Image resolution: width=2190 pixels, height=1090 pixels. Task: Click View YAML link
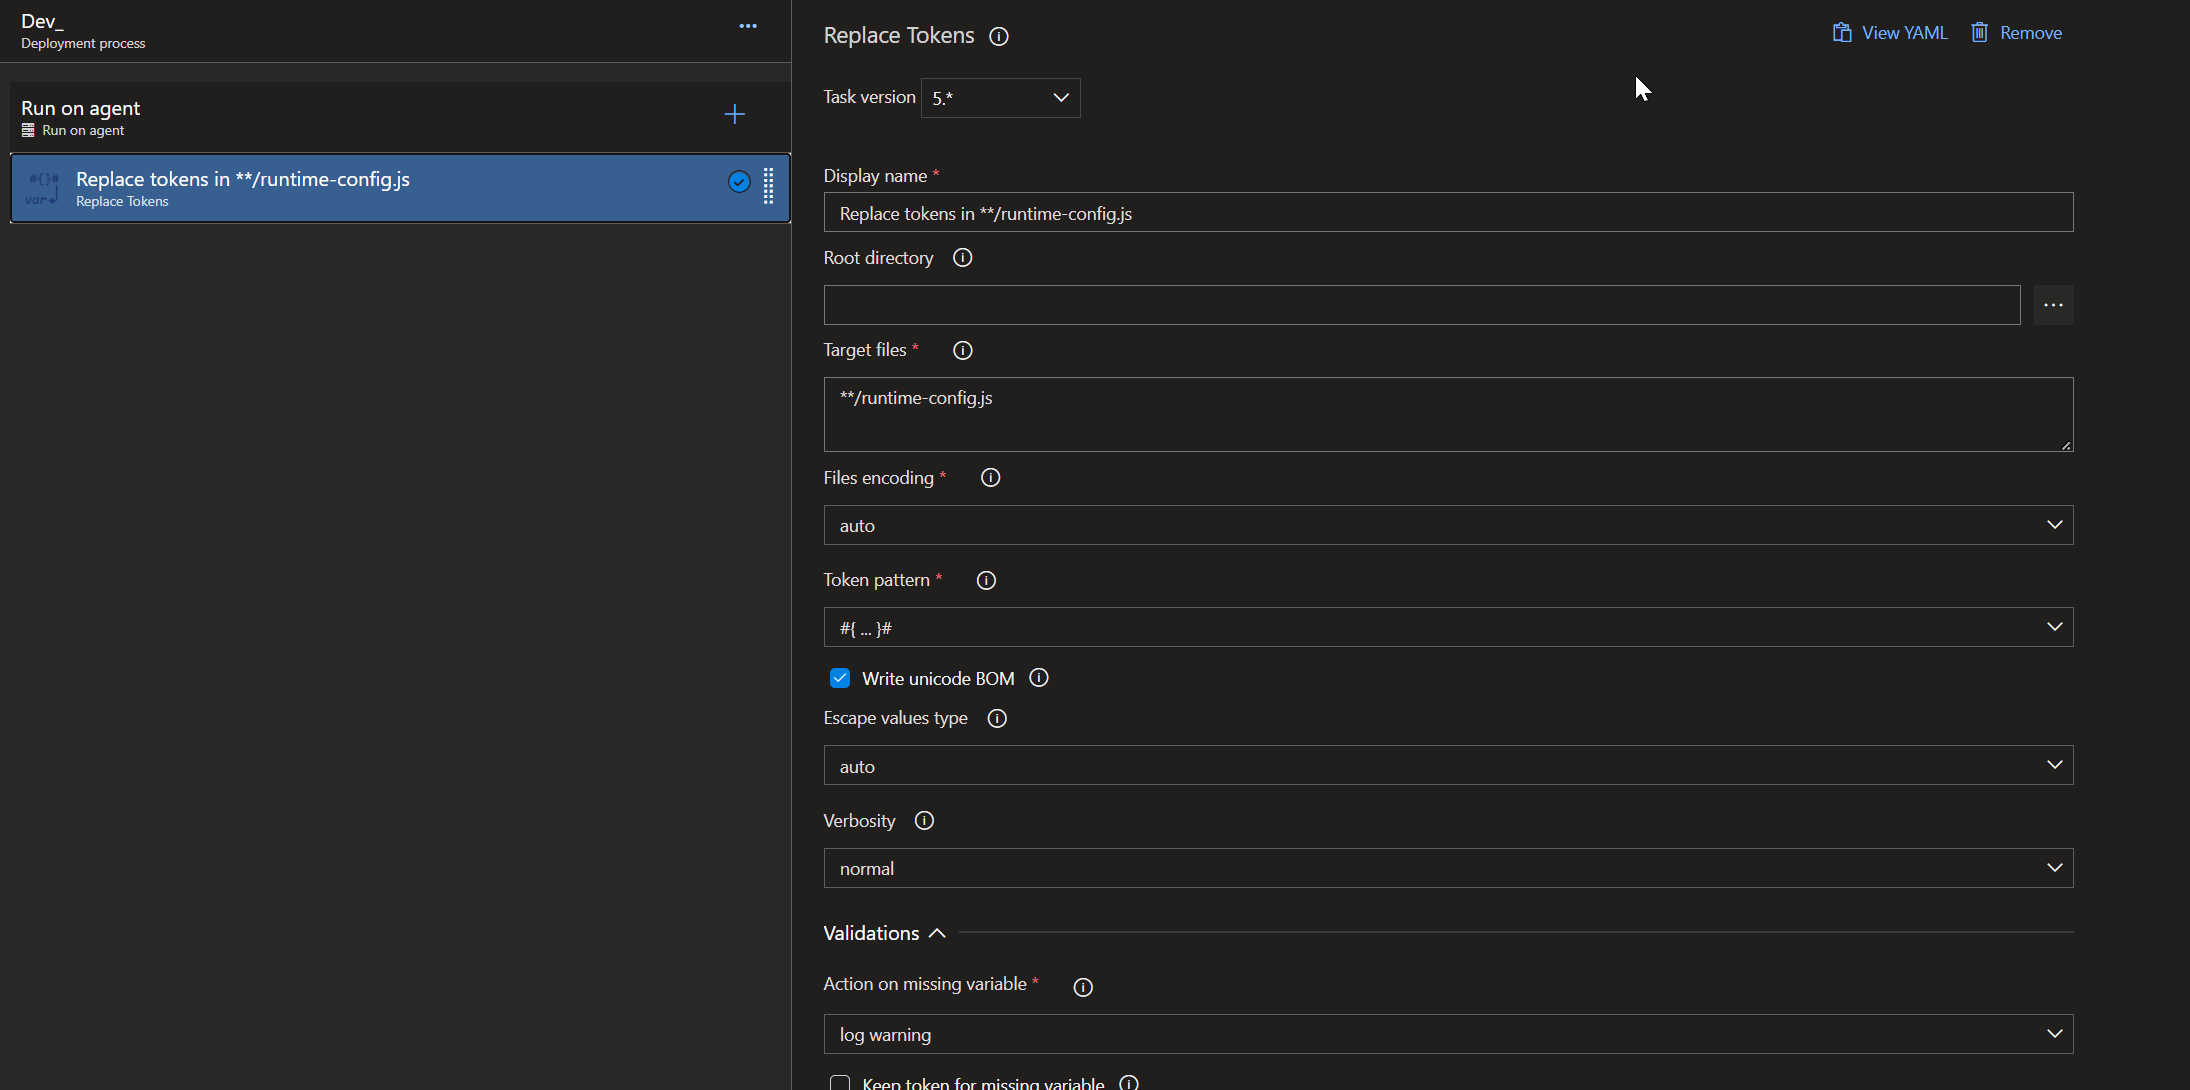pos(1890,33)
